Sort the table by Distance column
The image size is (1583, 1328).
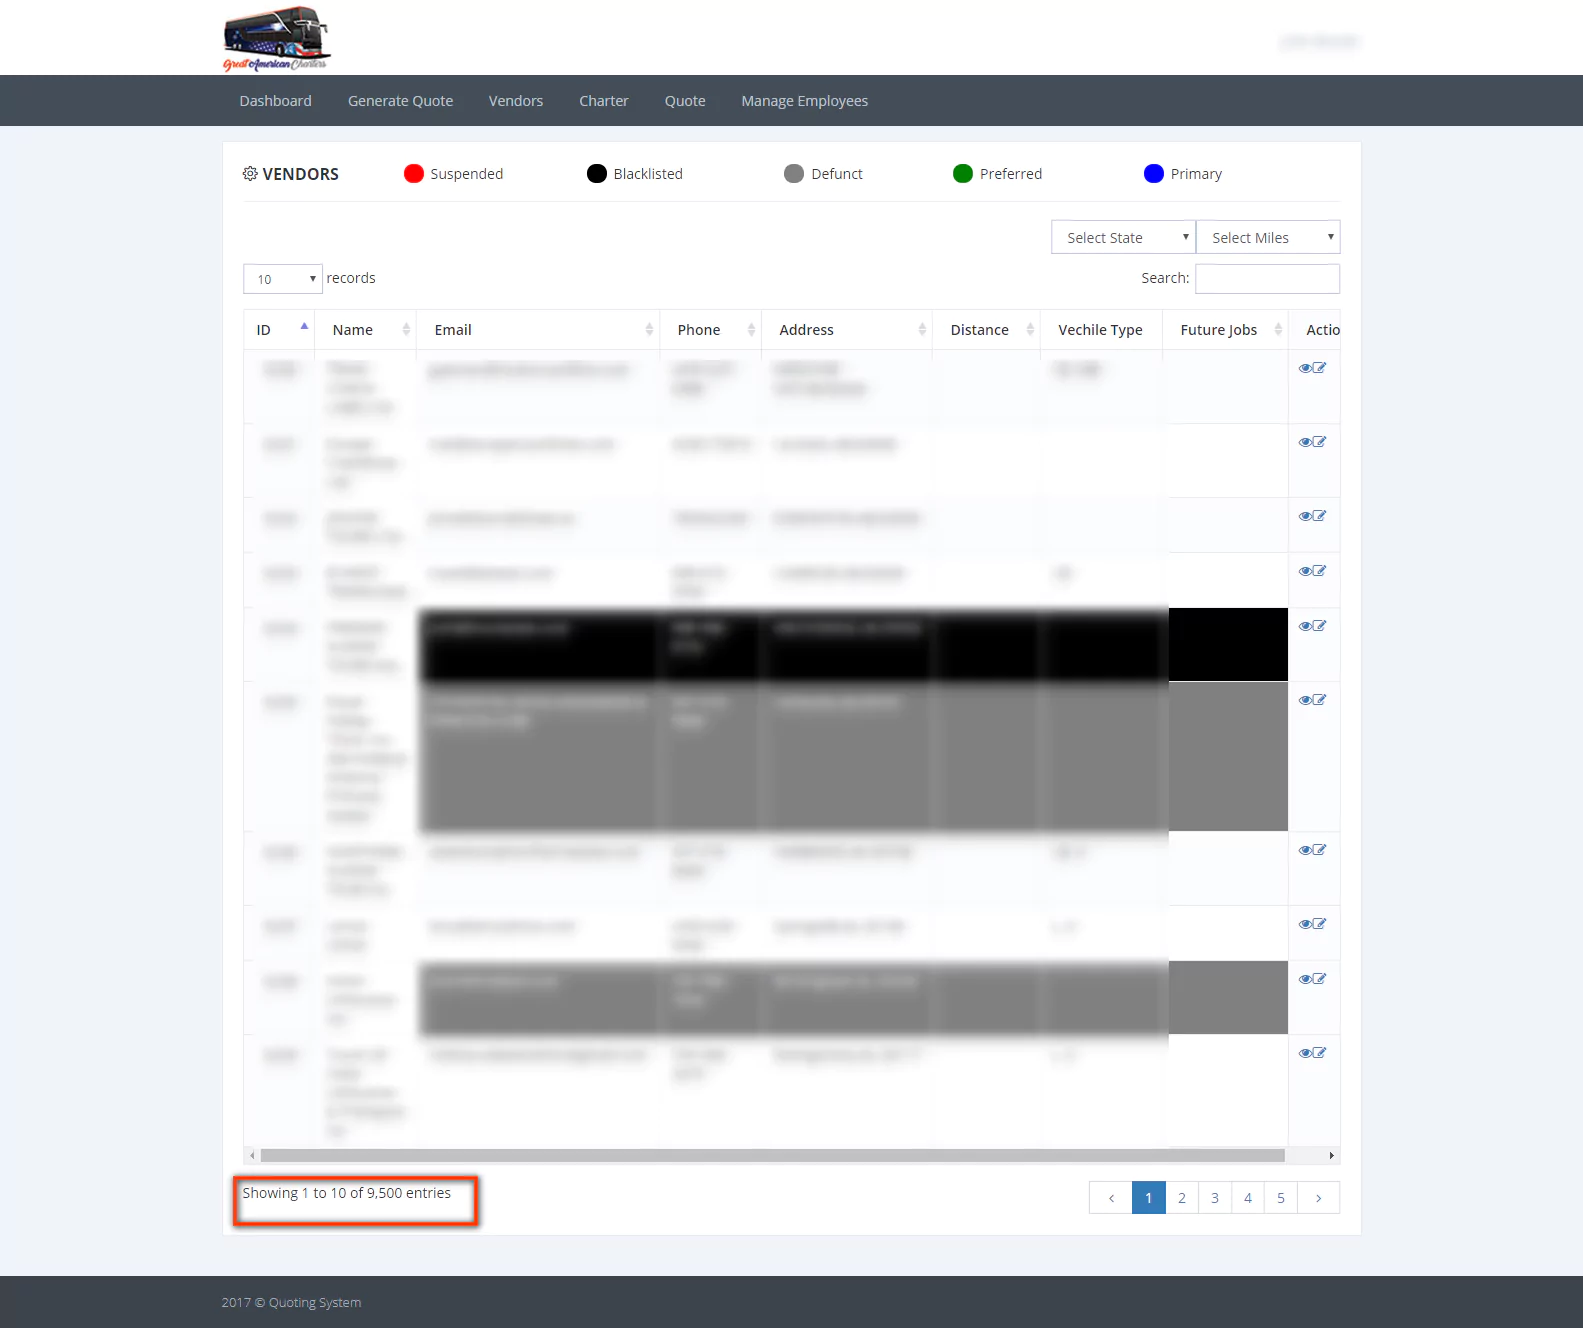pyautogui.click(x=987, y=330)
